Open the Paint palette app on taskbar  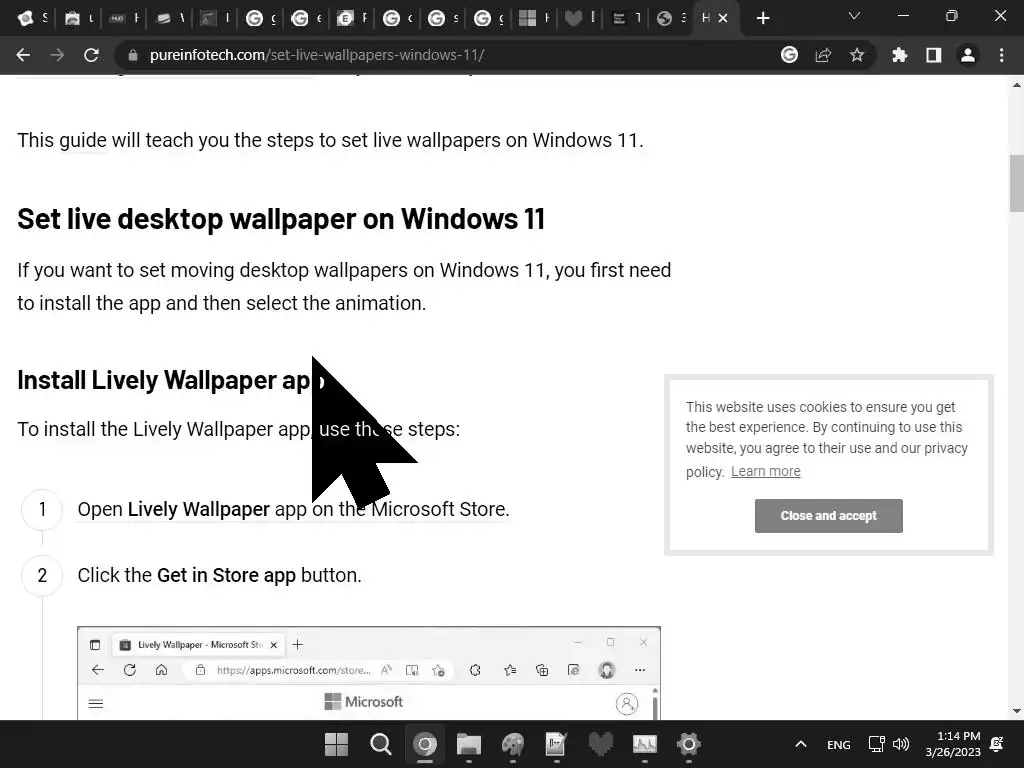pos(513,744)
